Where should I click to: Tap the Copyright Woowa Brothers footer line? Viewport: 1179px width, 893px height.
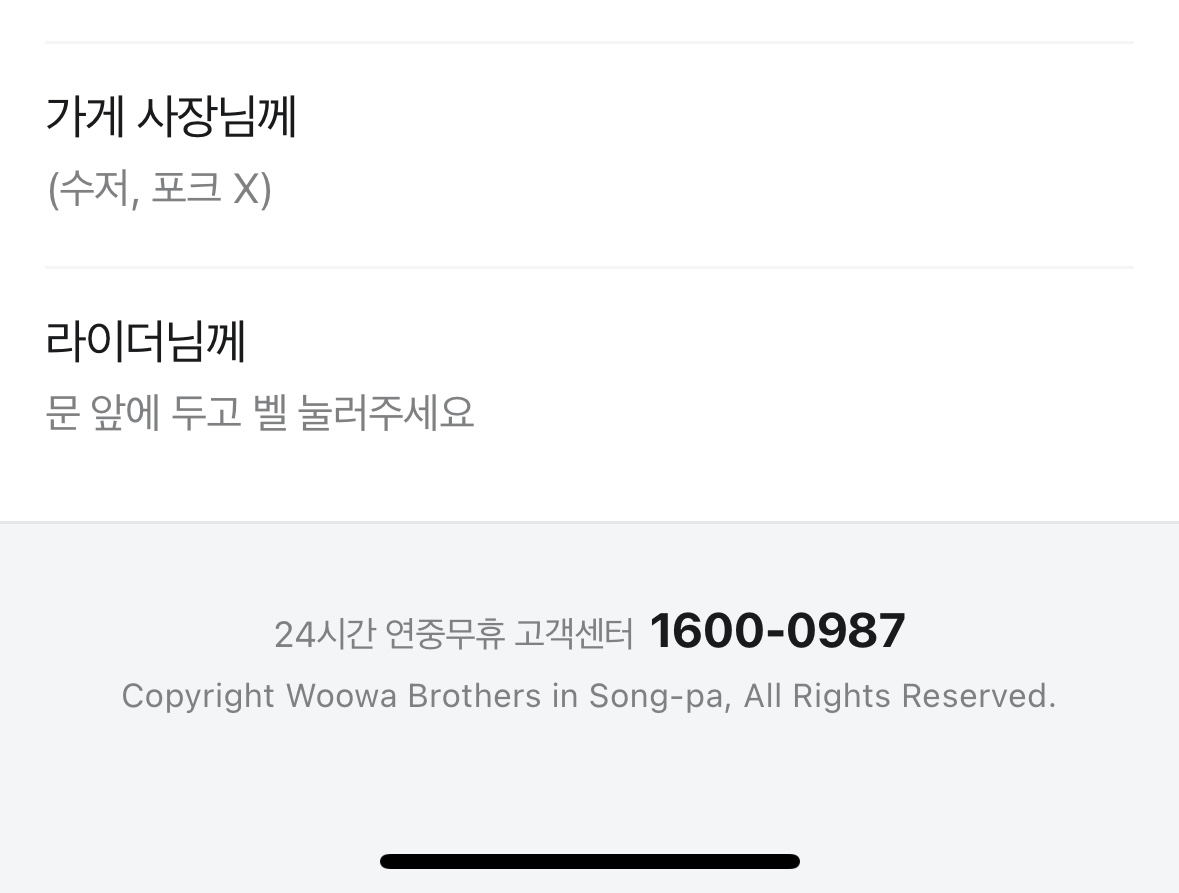pyautogui.click(x=588, y=696)
